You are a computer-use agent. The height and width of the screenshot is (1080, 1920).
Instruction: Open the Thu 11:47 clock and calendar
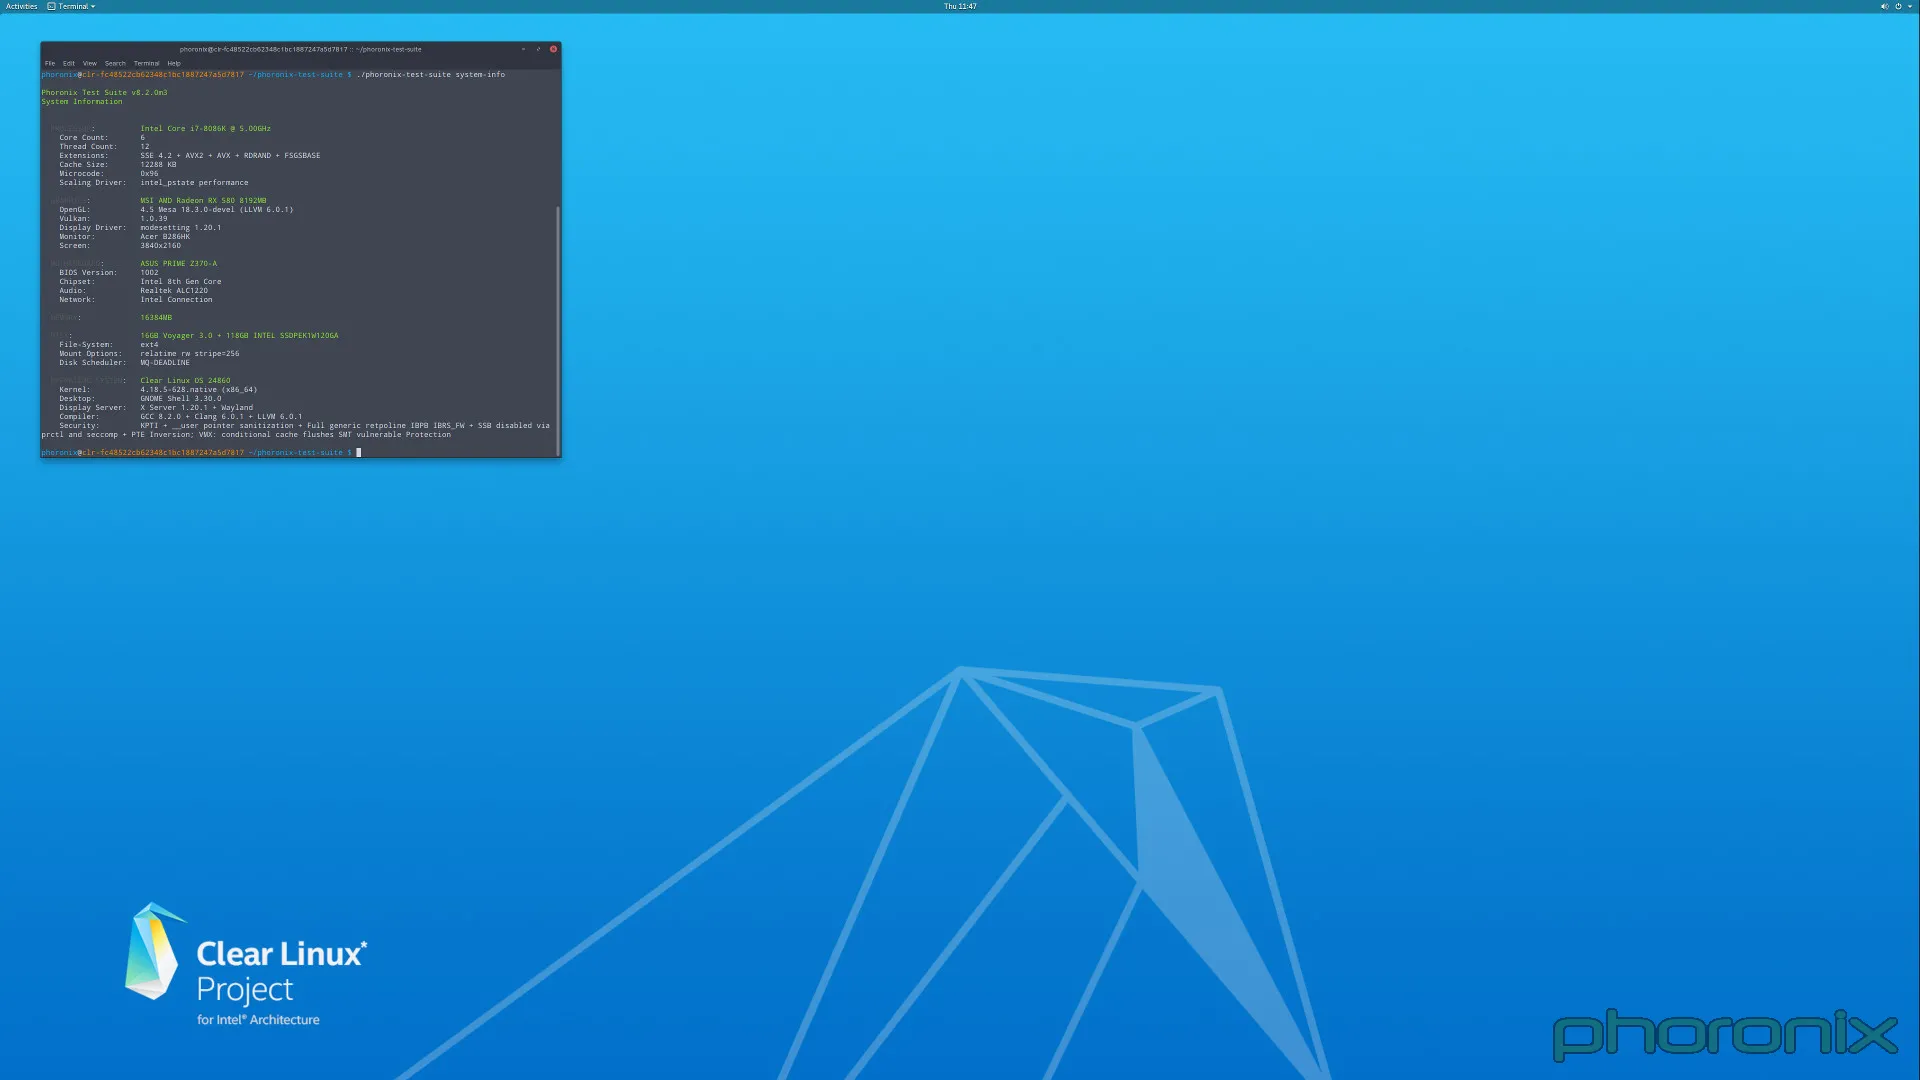(960, 6)
